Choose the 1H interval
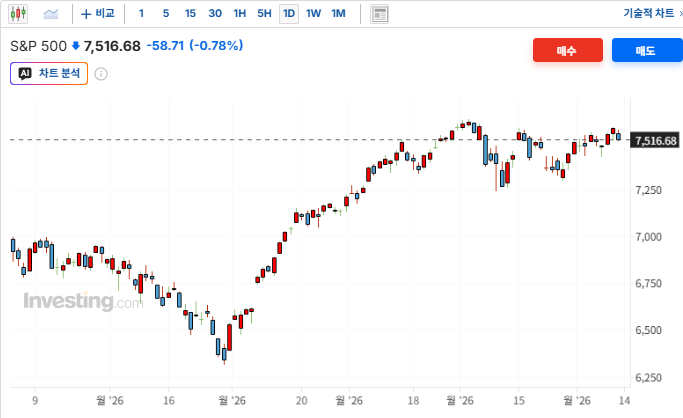Image resolution: width=683 pixels, height=418 pixels. click(x=240, y=13)
